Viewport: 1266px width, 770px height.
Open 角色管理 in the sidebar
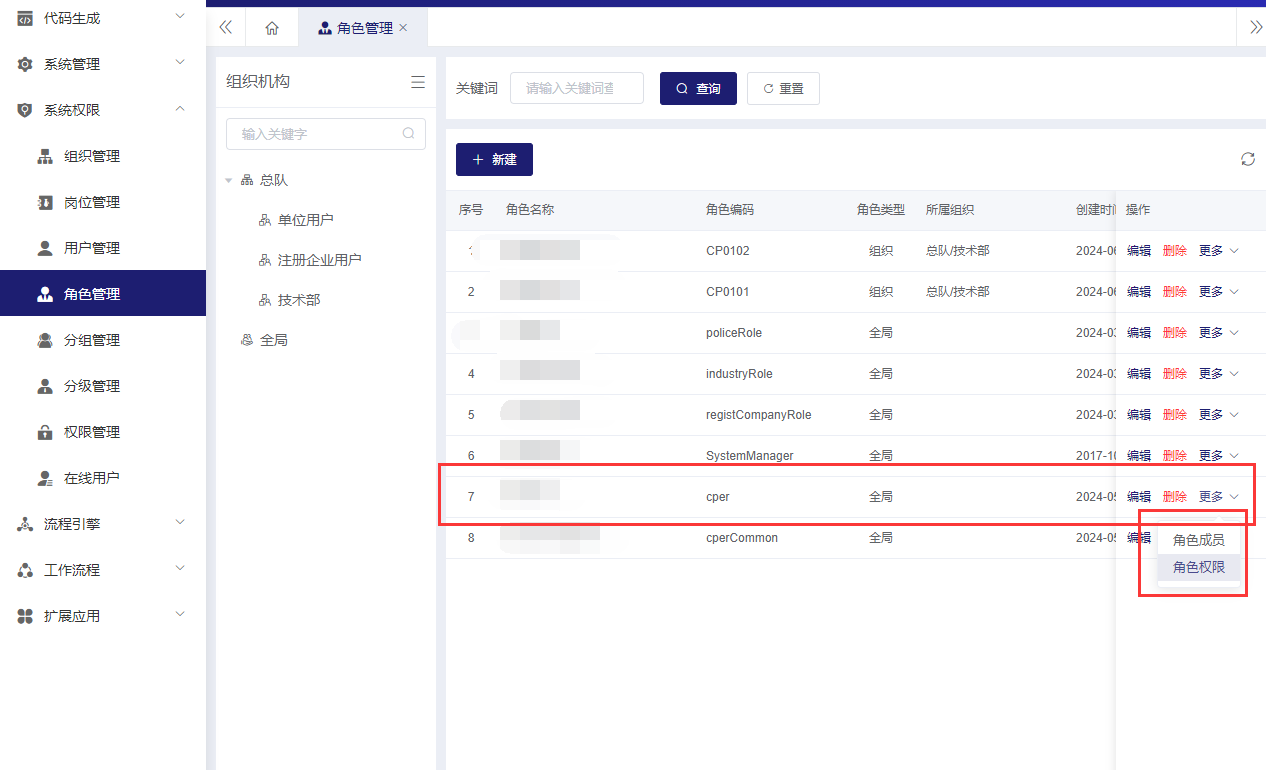103,294
